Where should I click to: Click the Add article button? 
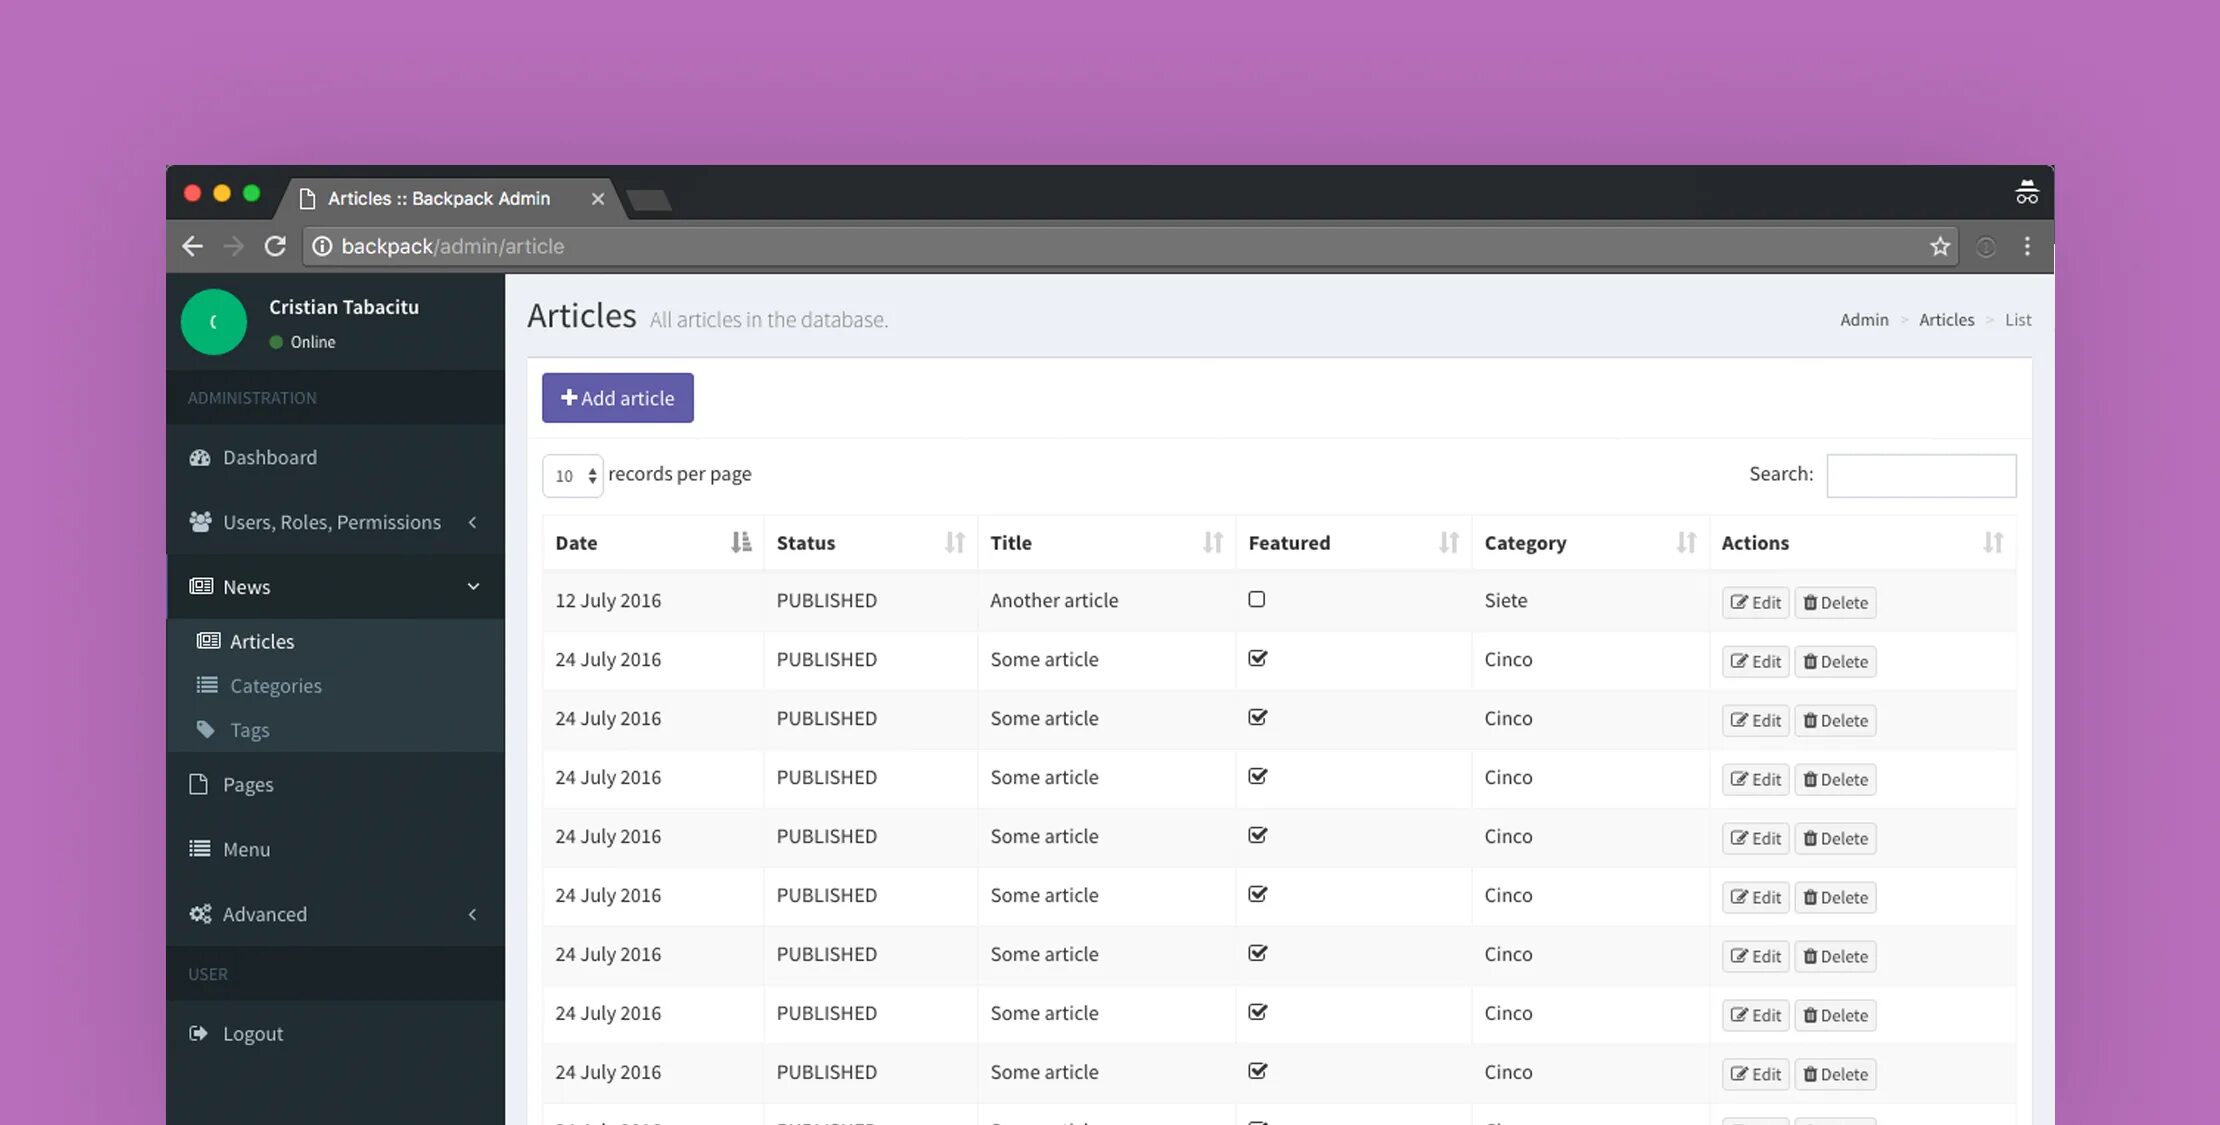pos(618,397)
